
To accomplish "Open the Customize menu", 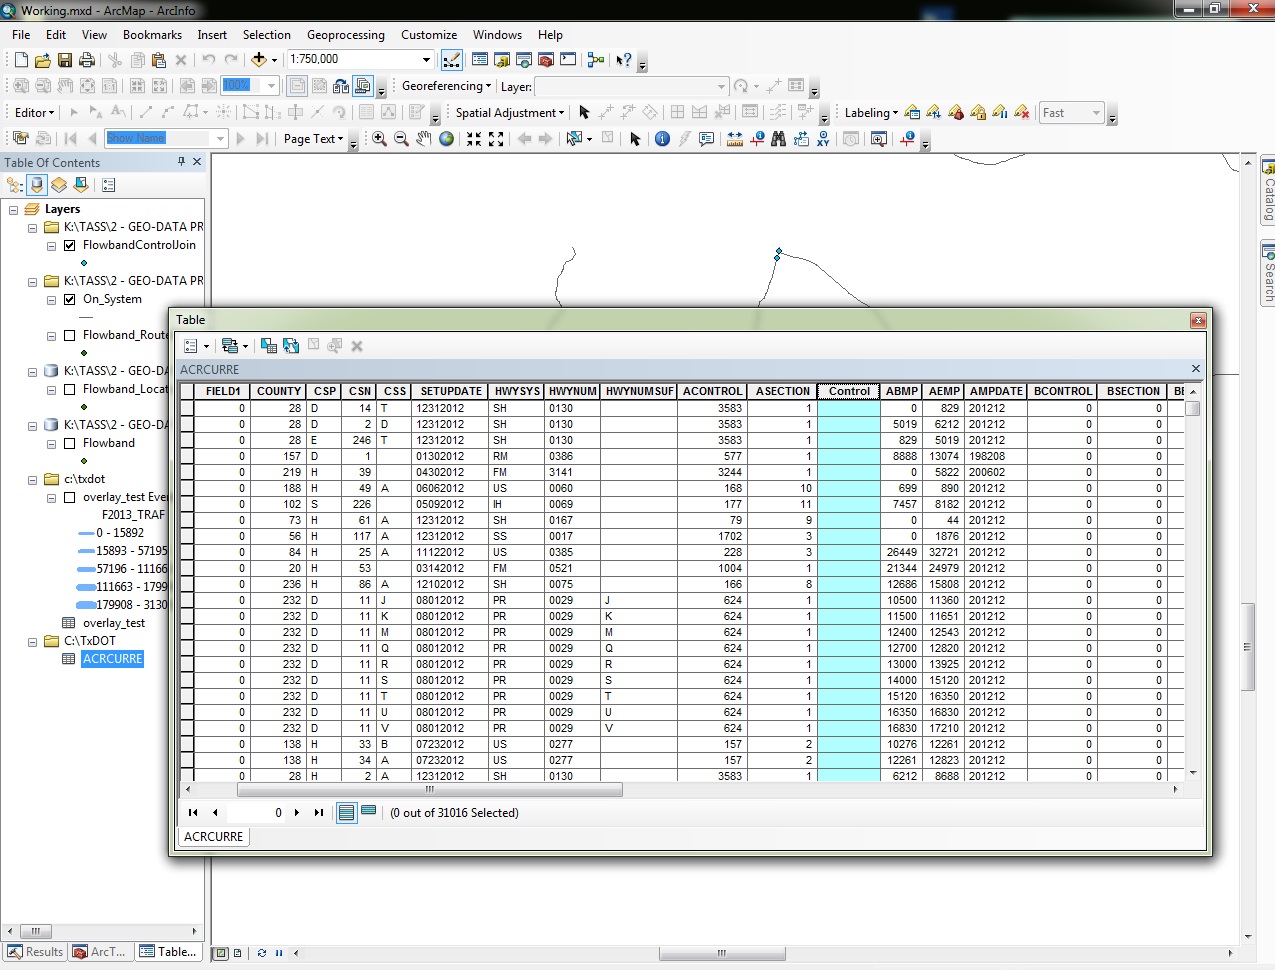I will point(429,35).
